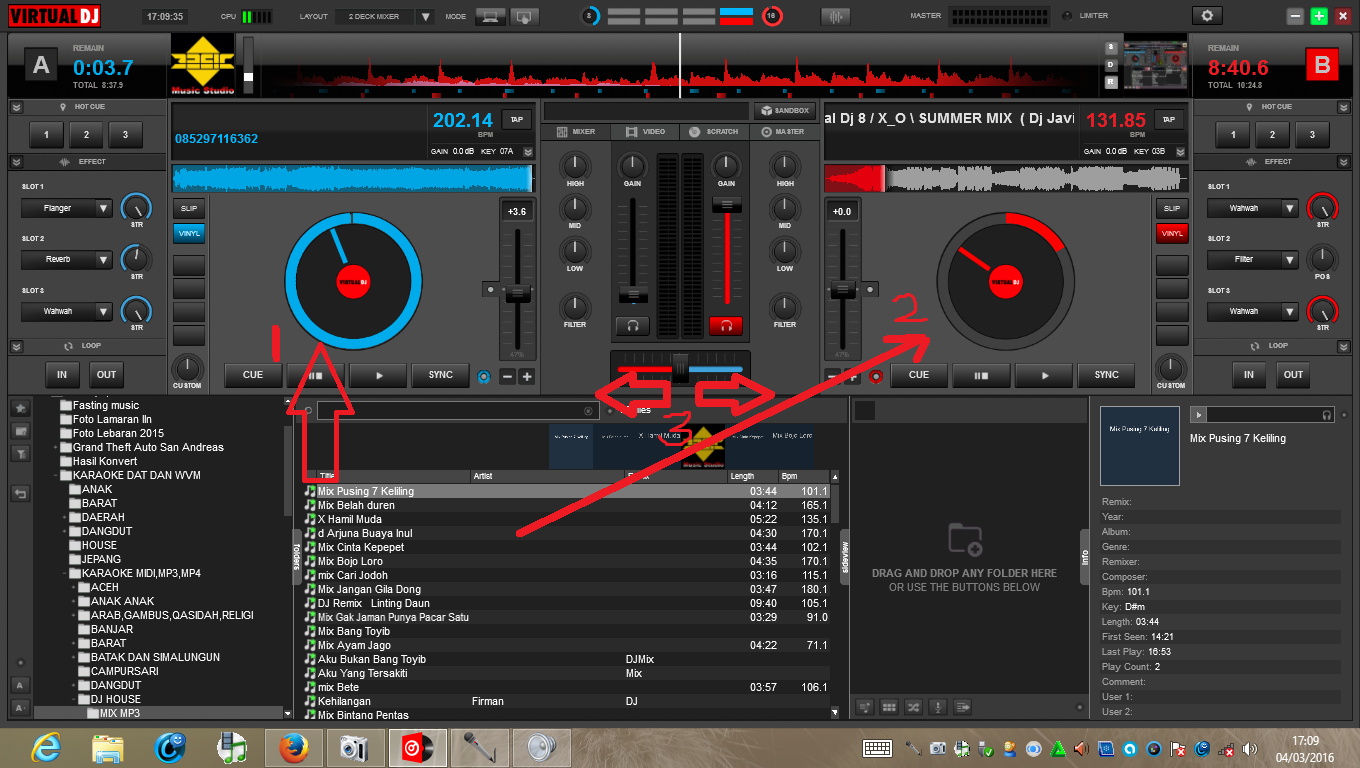Click deck B volume fader
1360x768 pixels.
(x=727, y=204)
